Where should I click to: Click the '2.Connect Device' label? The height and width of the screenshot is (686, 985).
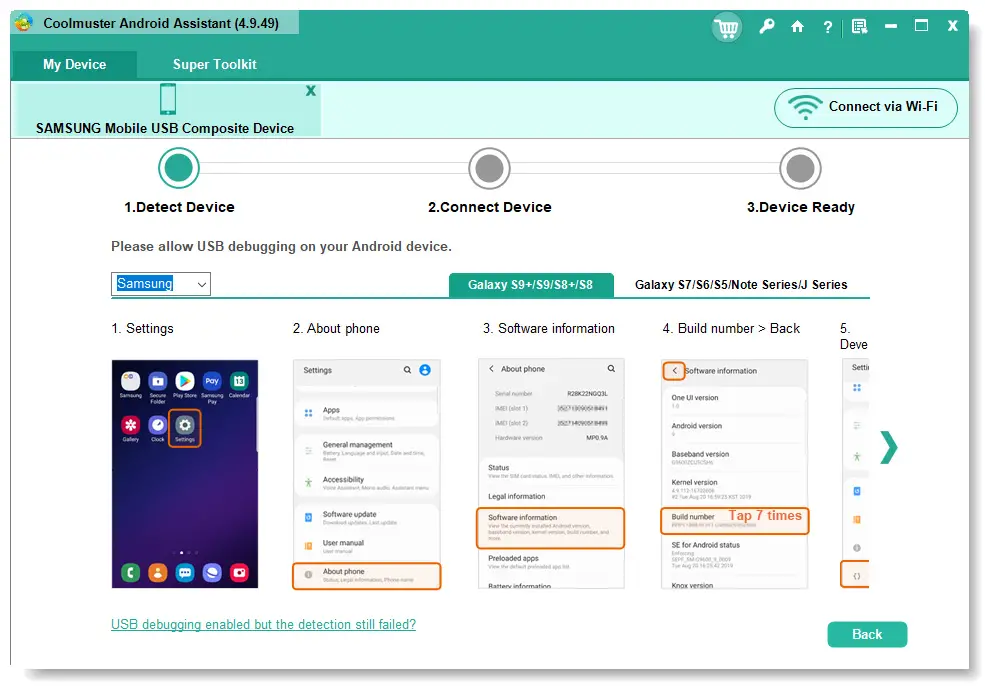coord(489,207)
